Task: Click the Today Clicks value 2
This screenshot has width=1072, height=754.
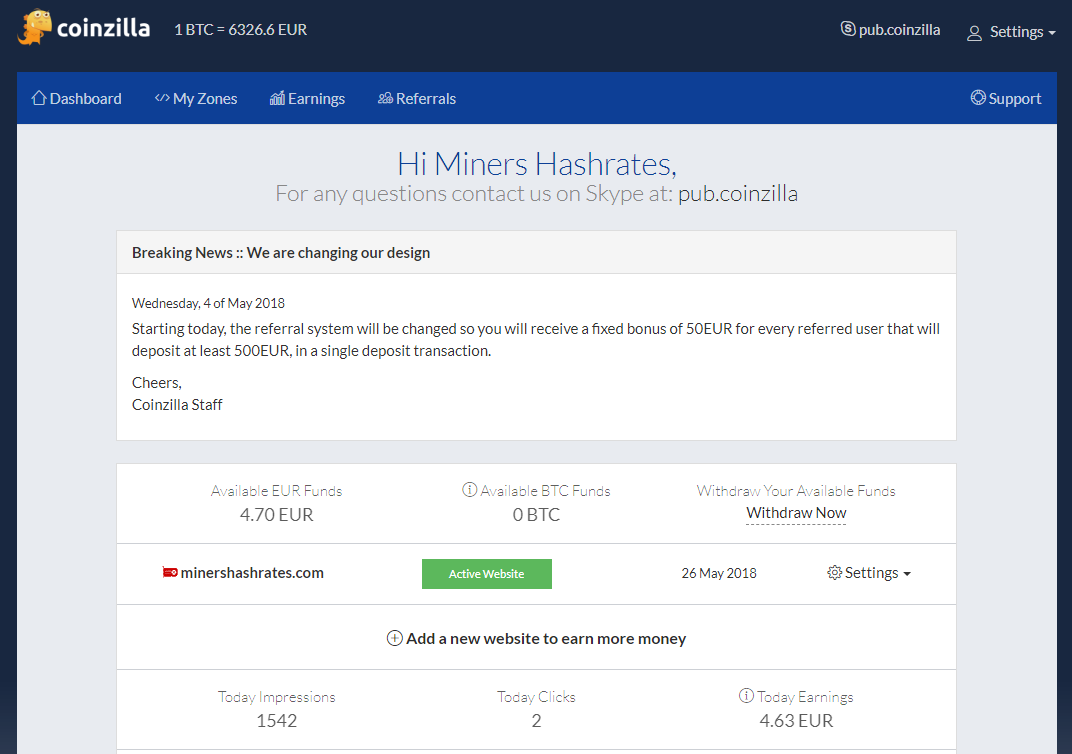Action: click(x=537, y=721)
